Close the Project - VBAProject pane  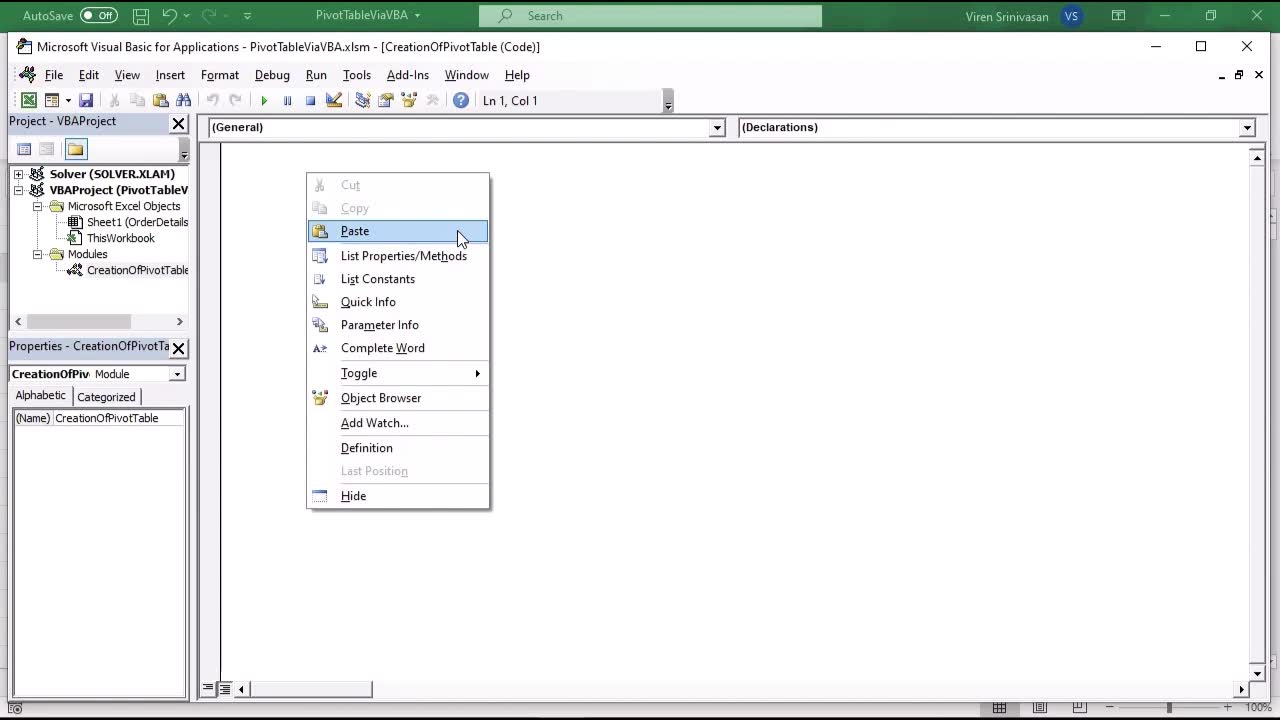tap(178, 123)
